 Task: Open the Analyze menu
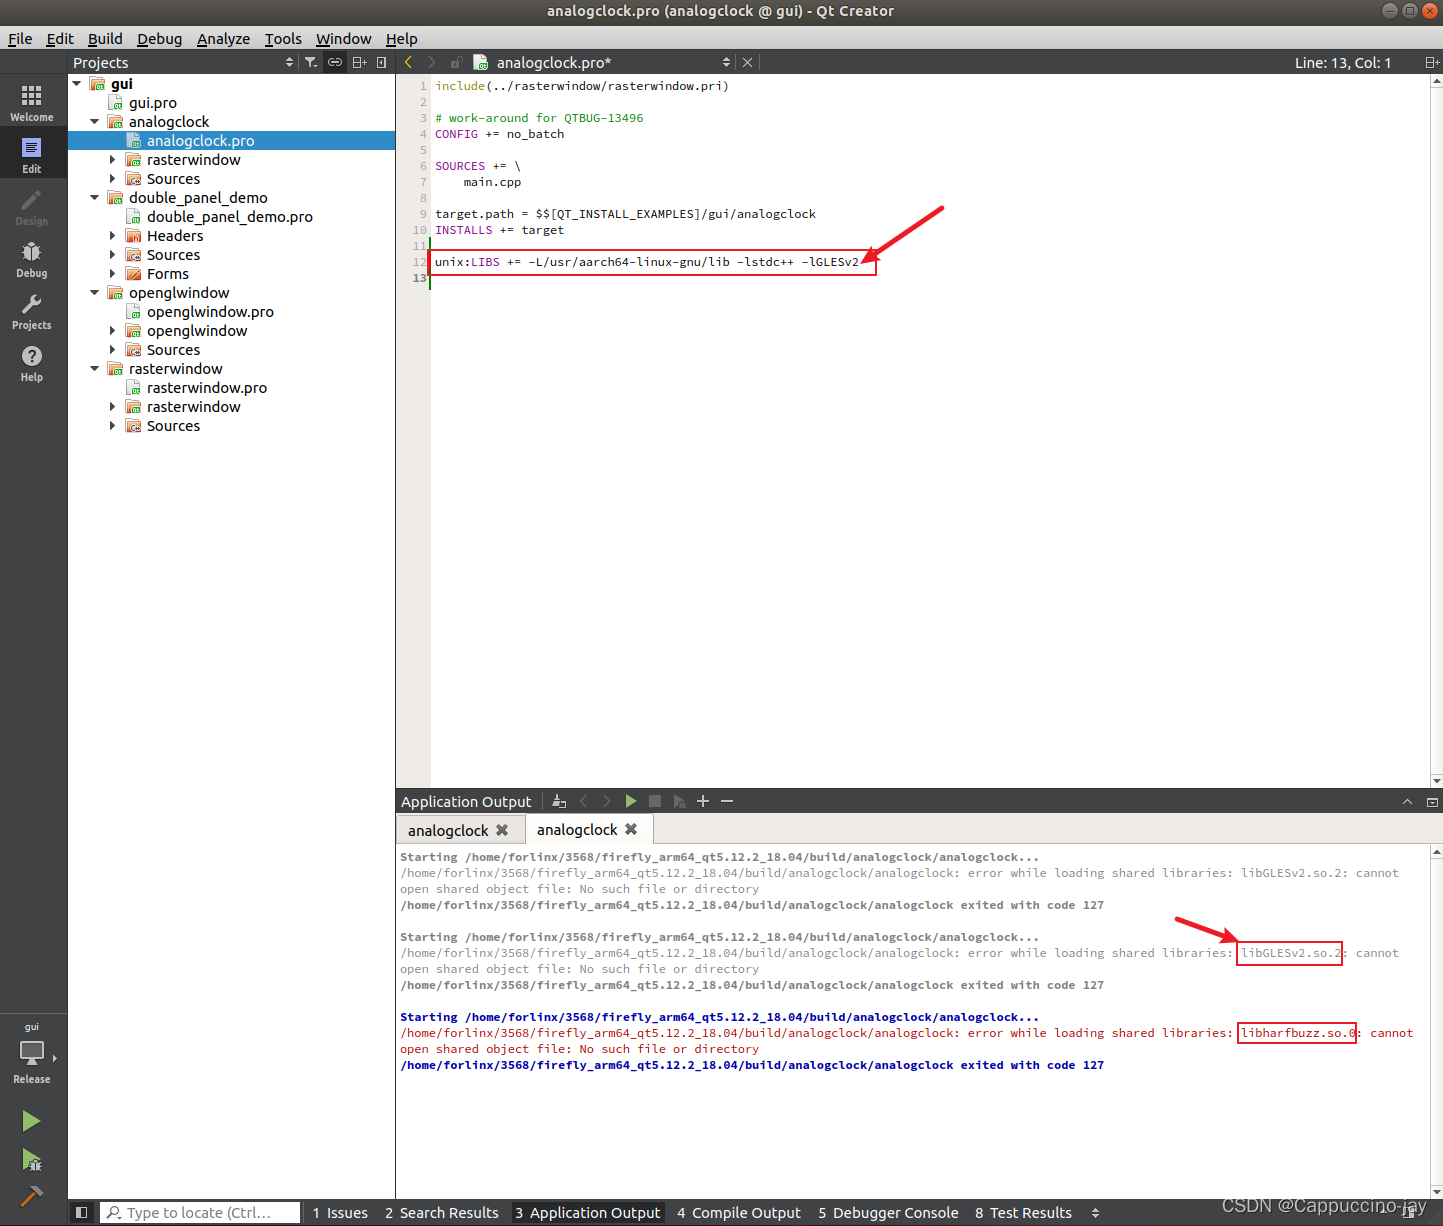click(223, 38)
